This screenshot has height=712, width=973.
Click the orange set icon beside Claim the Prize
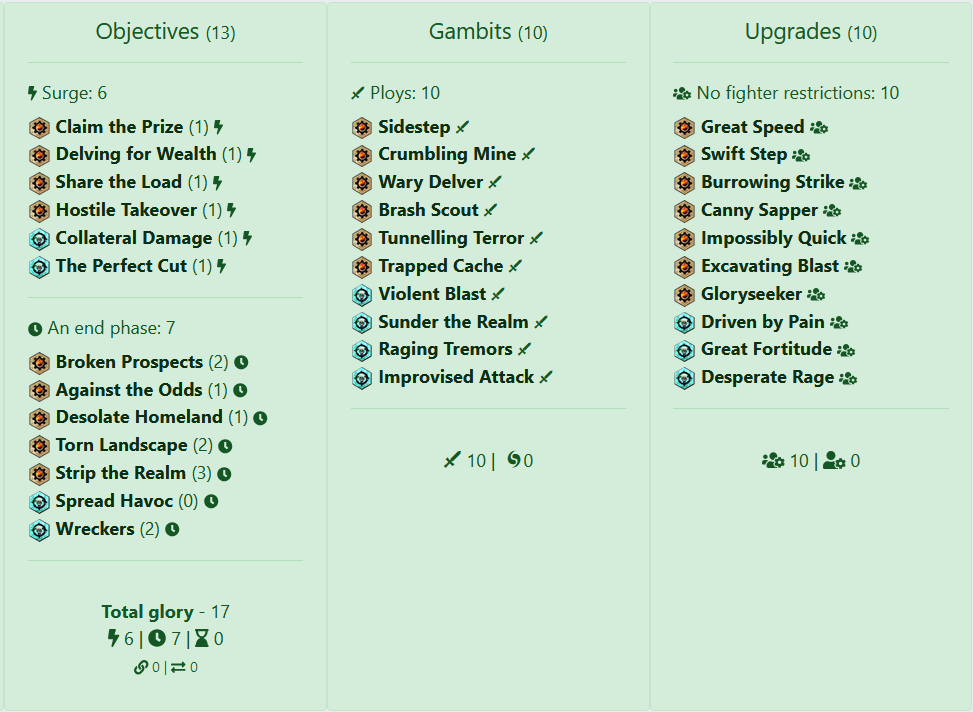pos(39,128)
